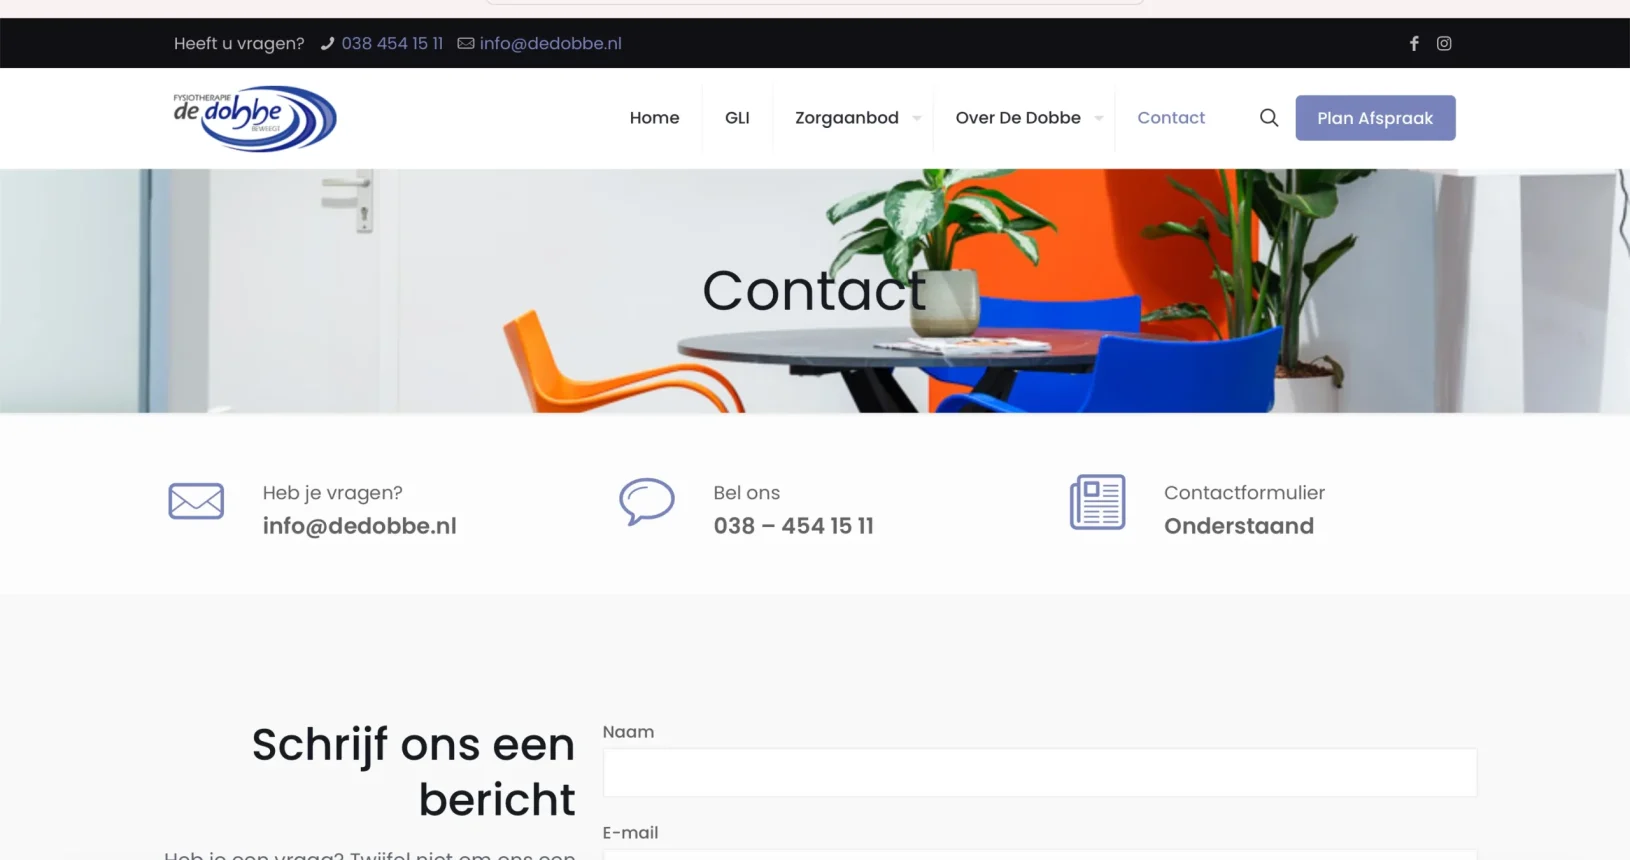Click the small envelope icon in top bar
The height and width of the screenshot is (860, 1630).
466,43
